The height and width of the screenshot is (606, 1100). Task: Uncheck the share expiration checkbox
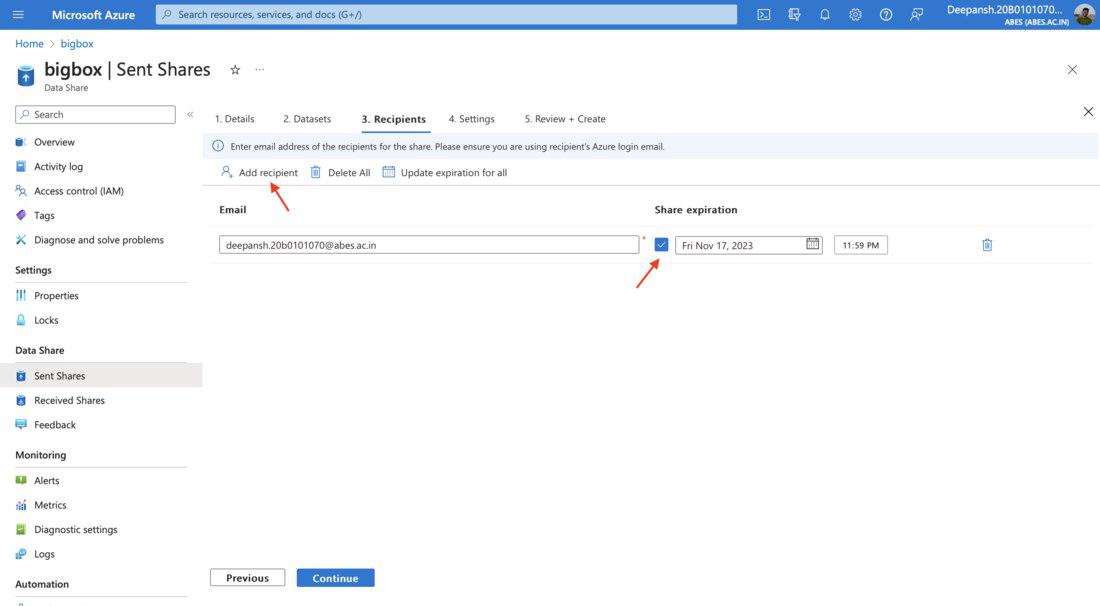pyautogui.click(x=661, y=244)
